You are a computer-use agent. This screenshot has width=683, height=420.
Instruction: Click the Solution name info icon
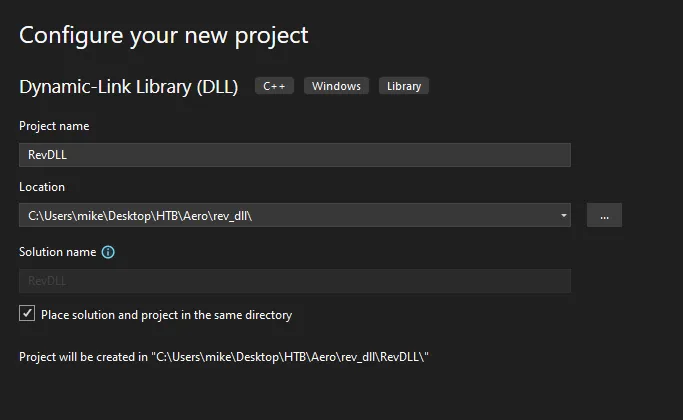click(x=108, y=252)
